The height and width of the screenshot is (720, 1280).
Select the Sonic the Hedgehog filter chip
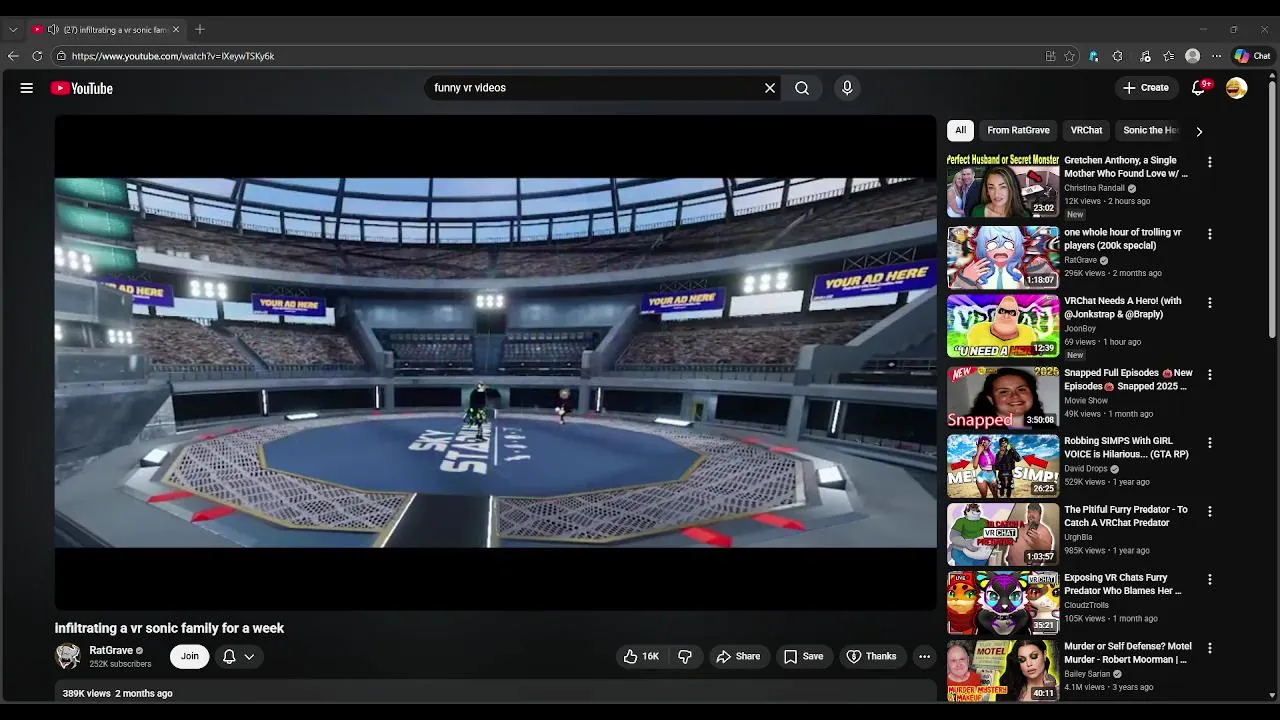(x=1150, y=130)
